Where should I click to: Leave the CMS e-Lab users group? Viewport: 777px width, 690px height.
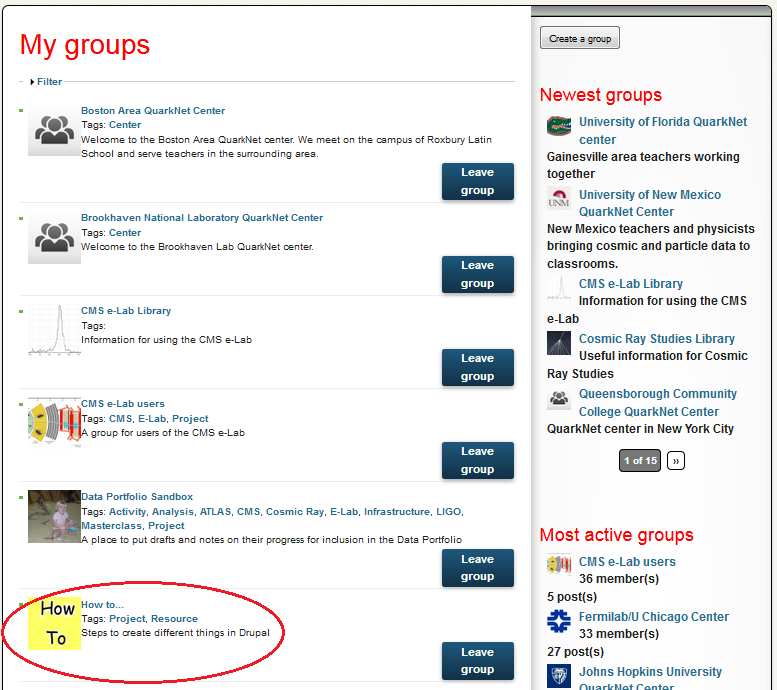[478, 460]
